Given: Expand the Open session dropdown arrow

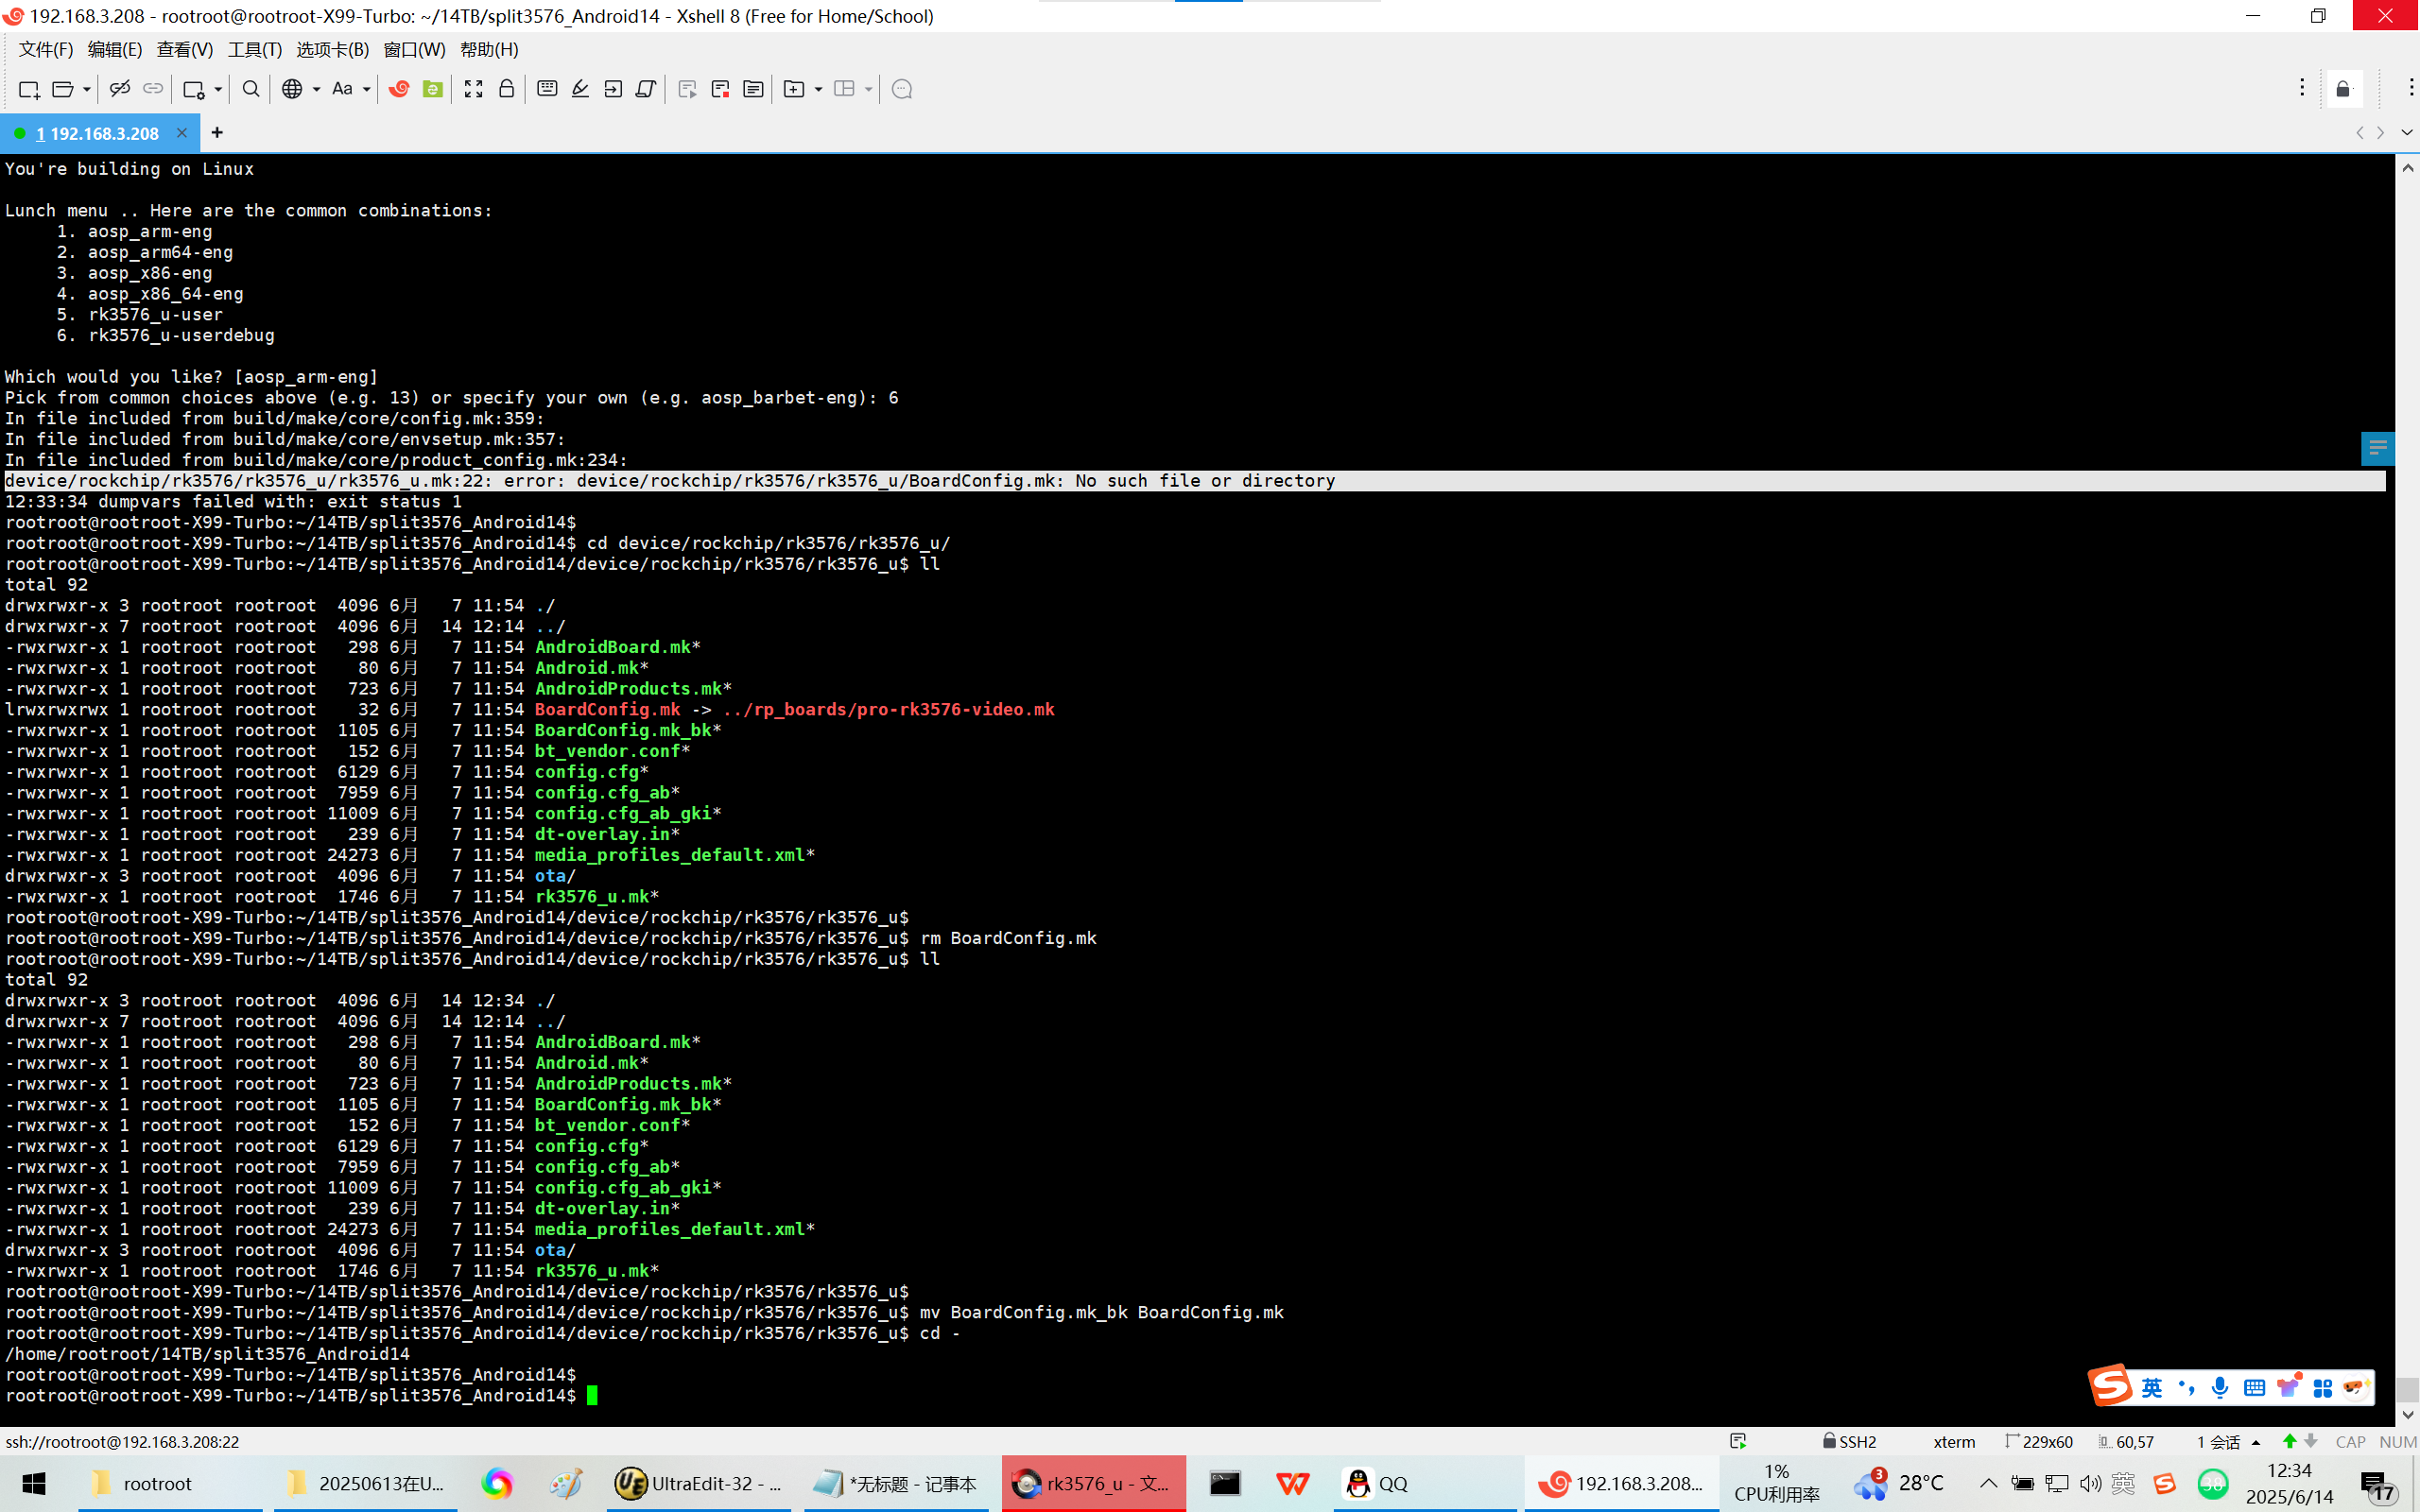Looking at the screenshot, I should click(x=87, y=89).
